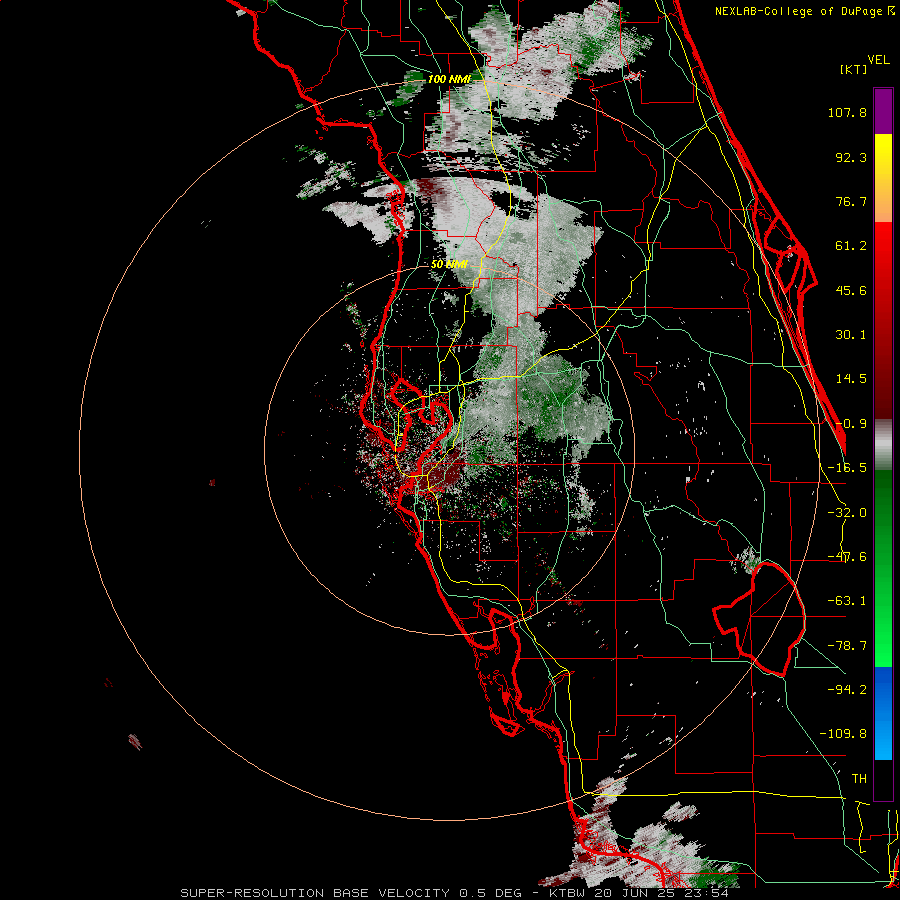Click the 50 NMI range ring label

pyautogui.click(x=449, y=265)
